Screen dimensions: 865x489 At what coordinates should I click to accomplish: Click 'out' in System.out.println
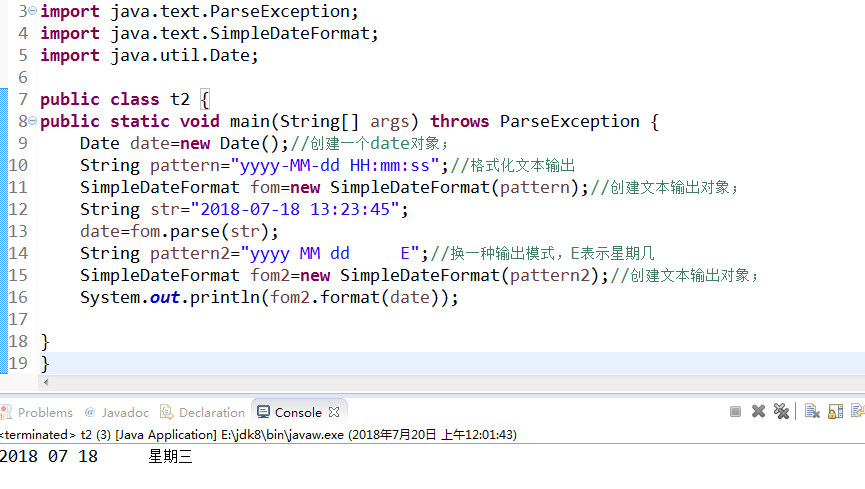pos(164,297)
